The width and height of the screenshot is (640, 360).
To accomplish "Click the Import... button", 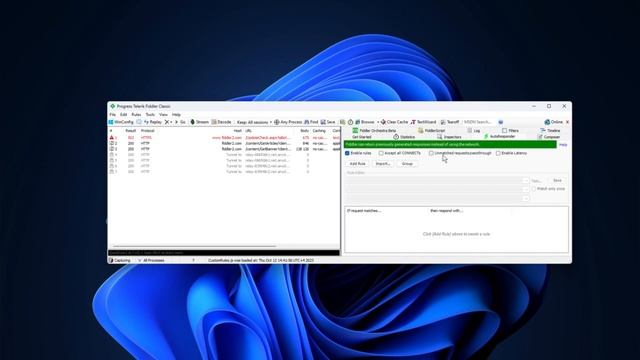I will 383,164.
